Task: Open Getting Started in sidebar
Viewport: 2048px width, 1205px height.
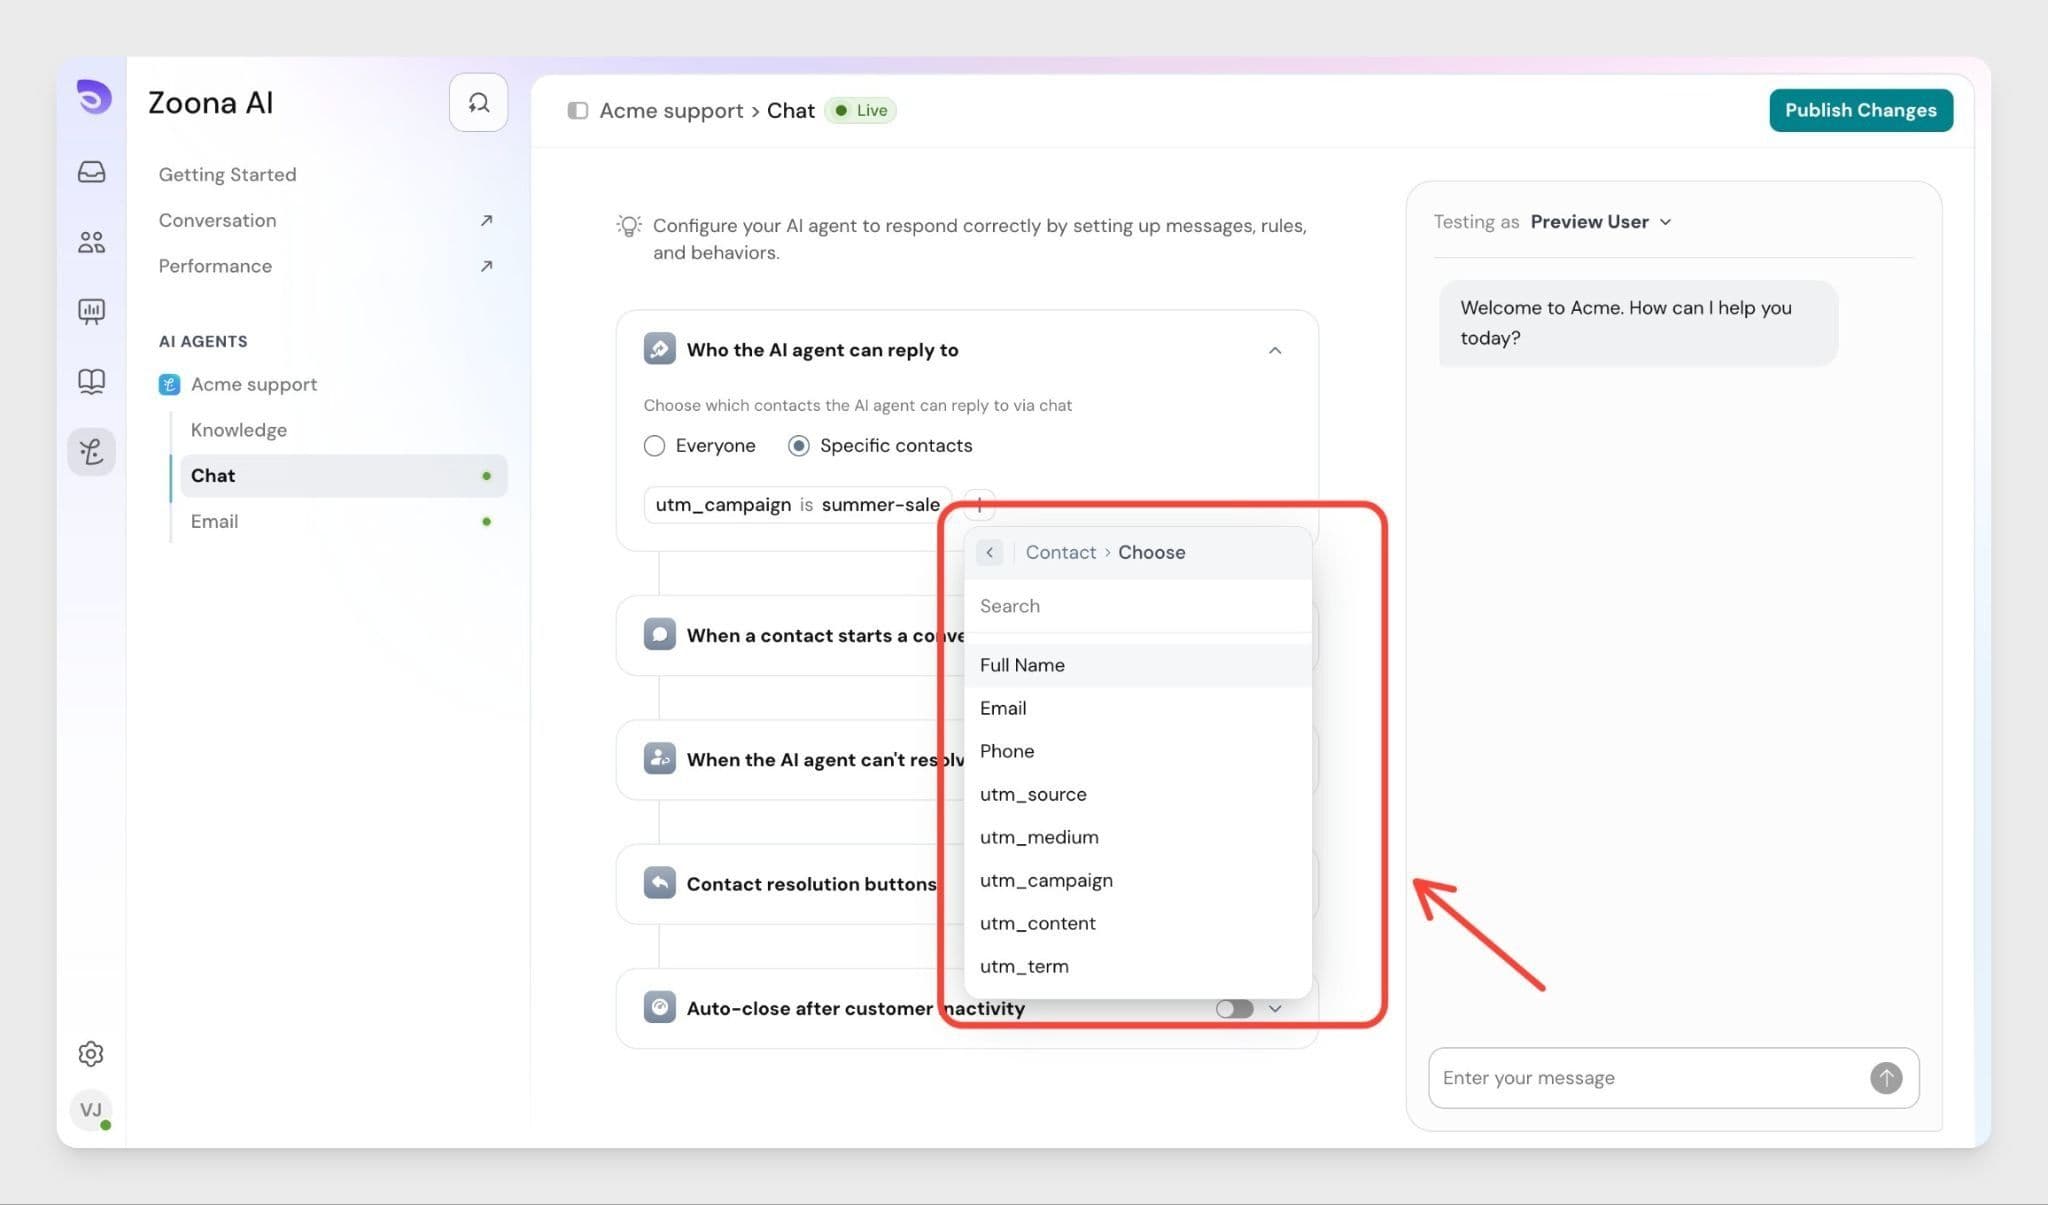Action: tap(227, 174)
